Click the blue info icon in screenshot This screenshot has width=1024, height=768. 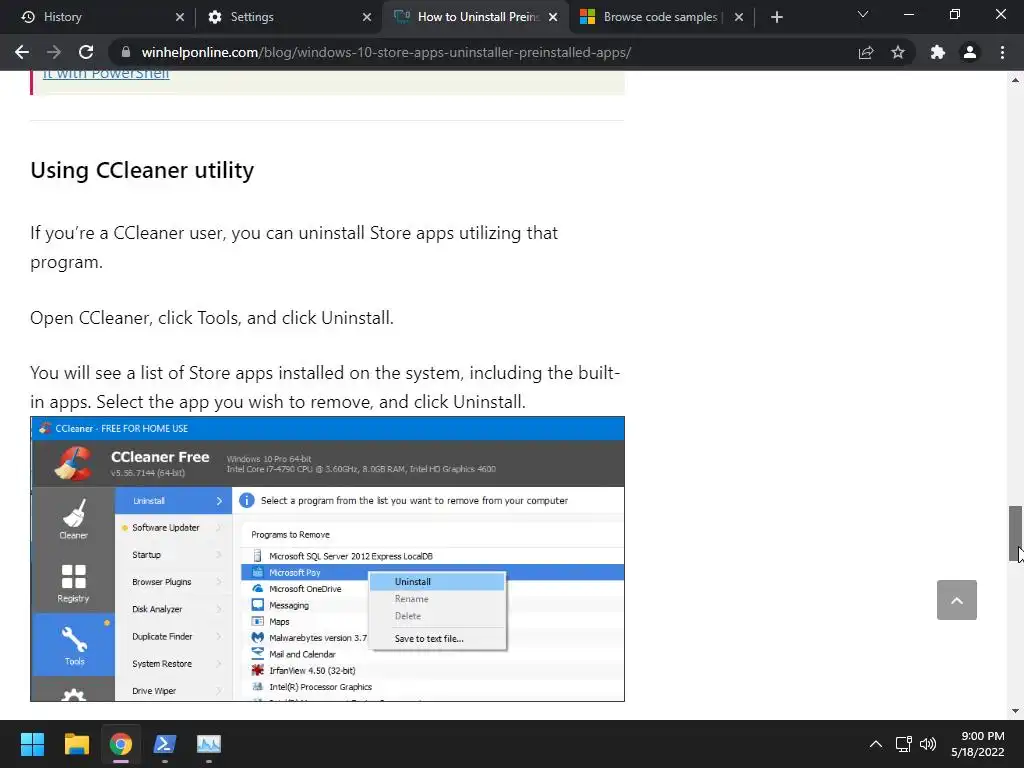247,501
